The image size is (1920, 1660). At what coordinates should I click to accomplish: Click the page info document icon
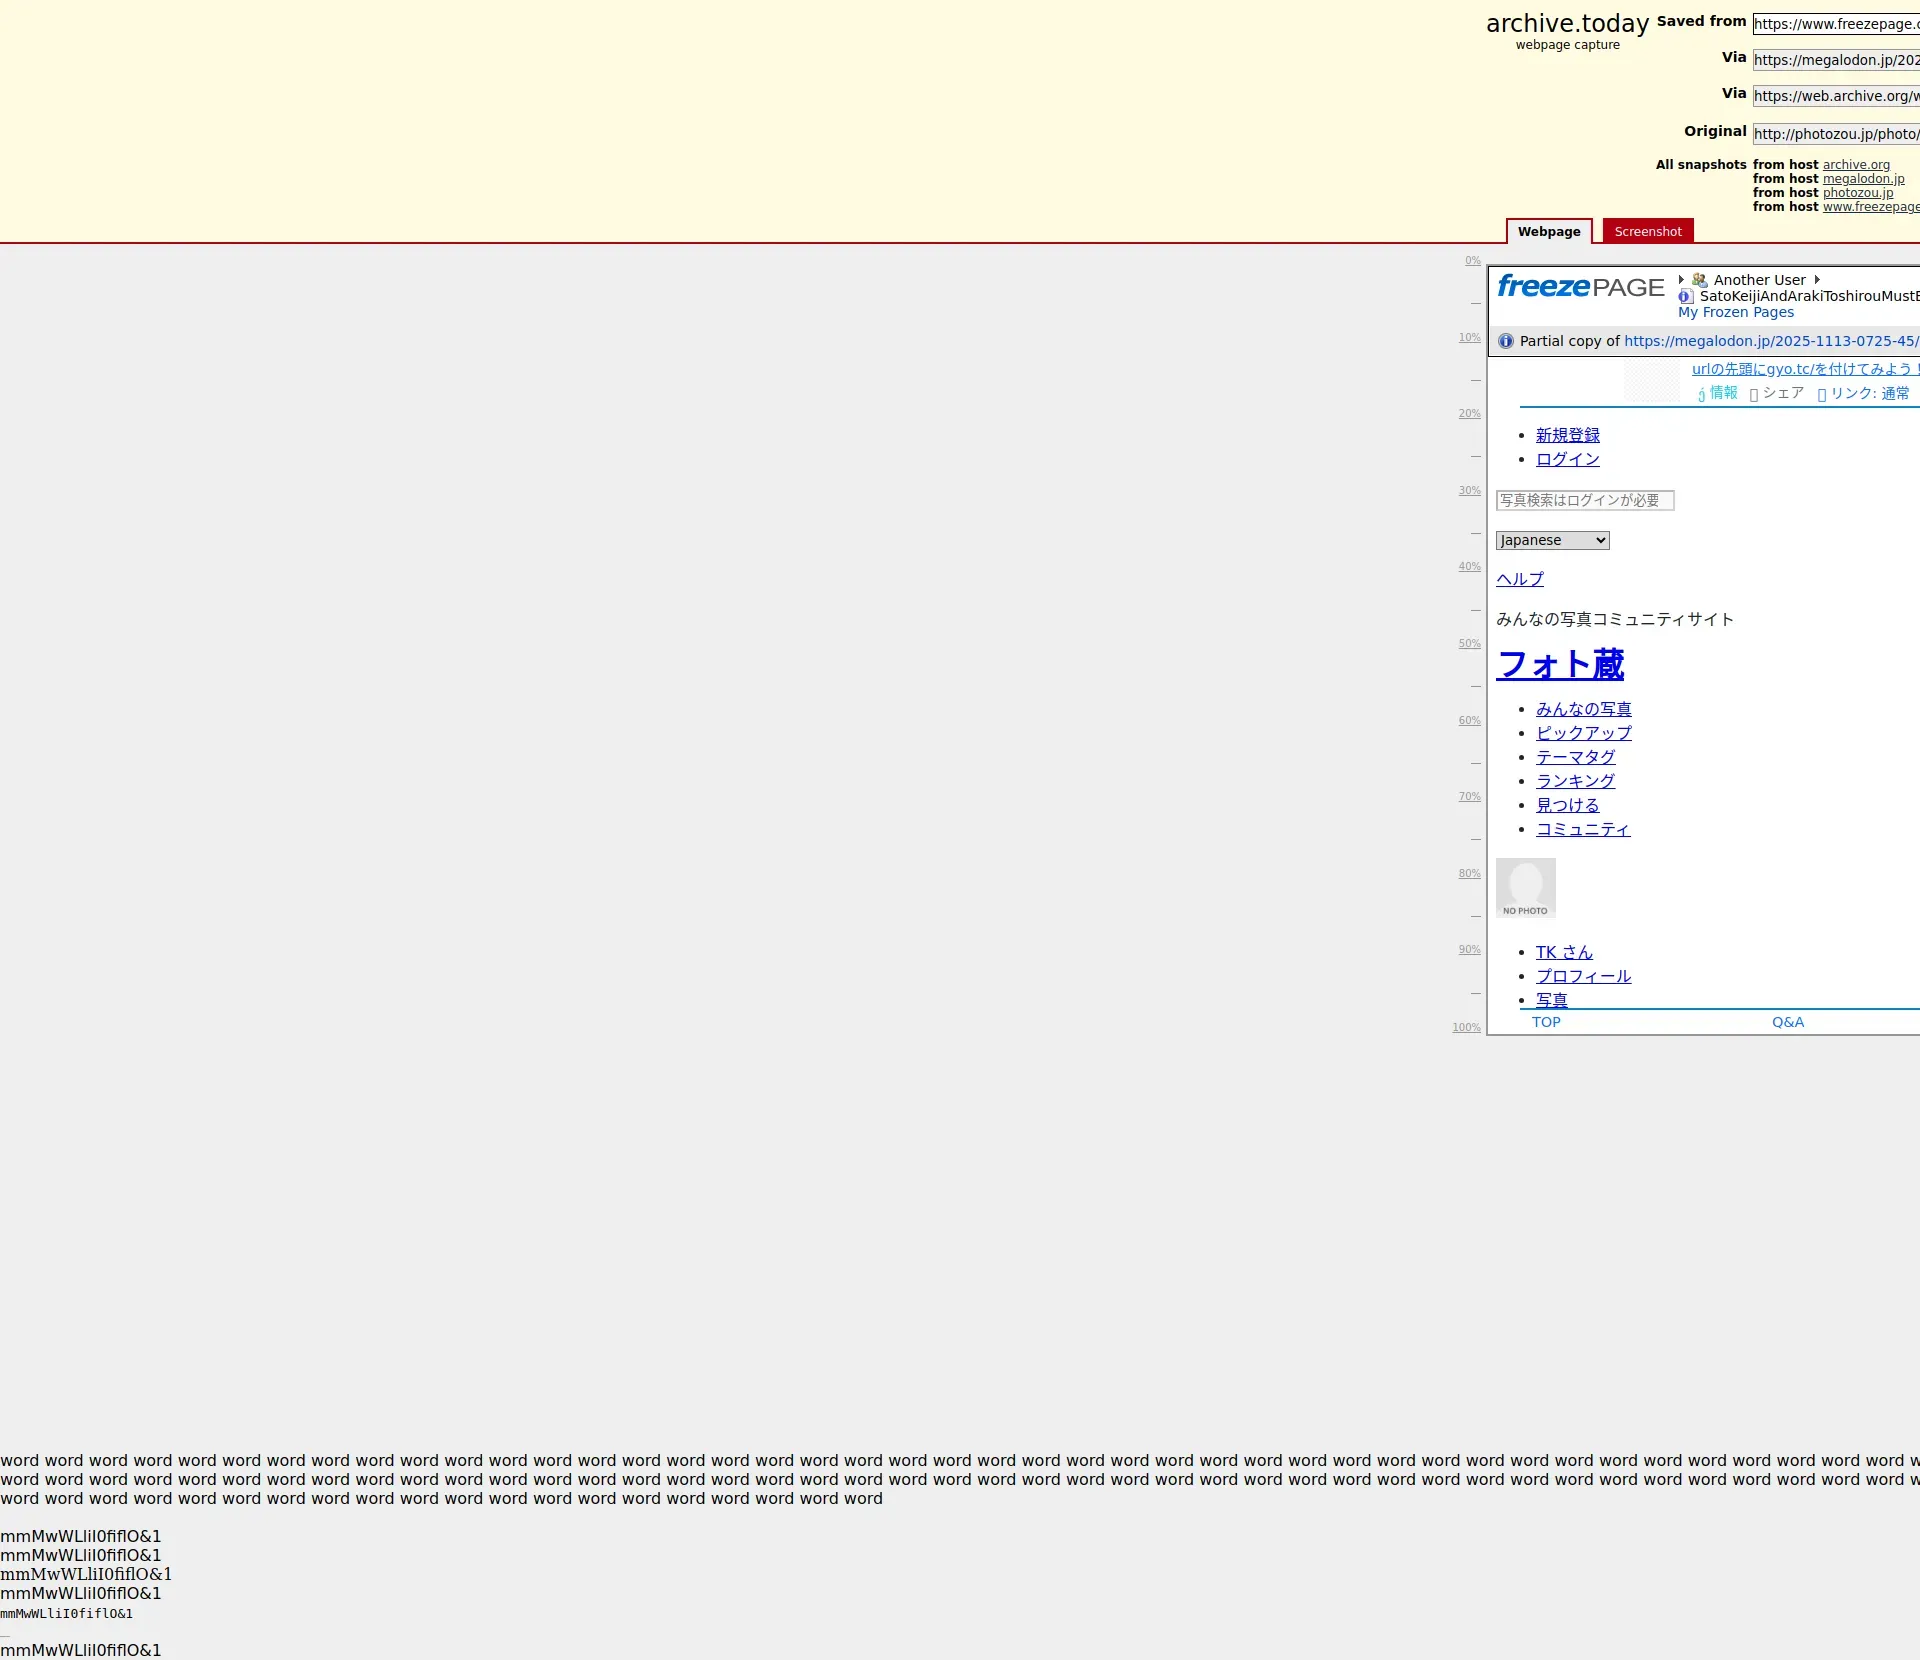point(1686,296)
